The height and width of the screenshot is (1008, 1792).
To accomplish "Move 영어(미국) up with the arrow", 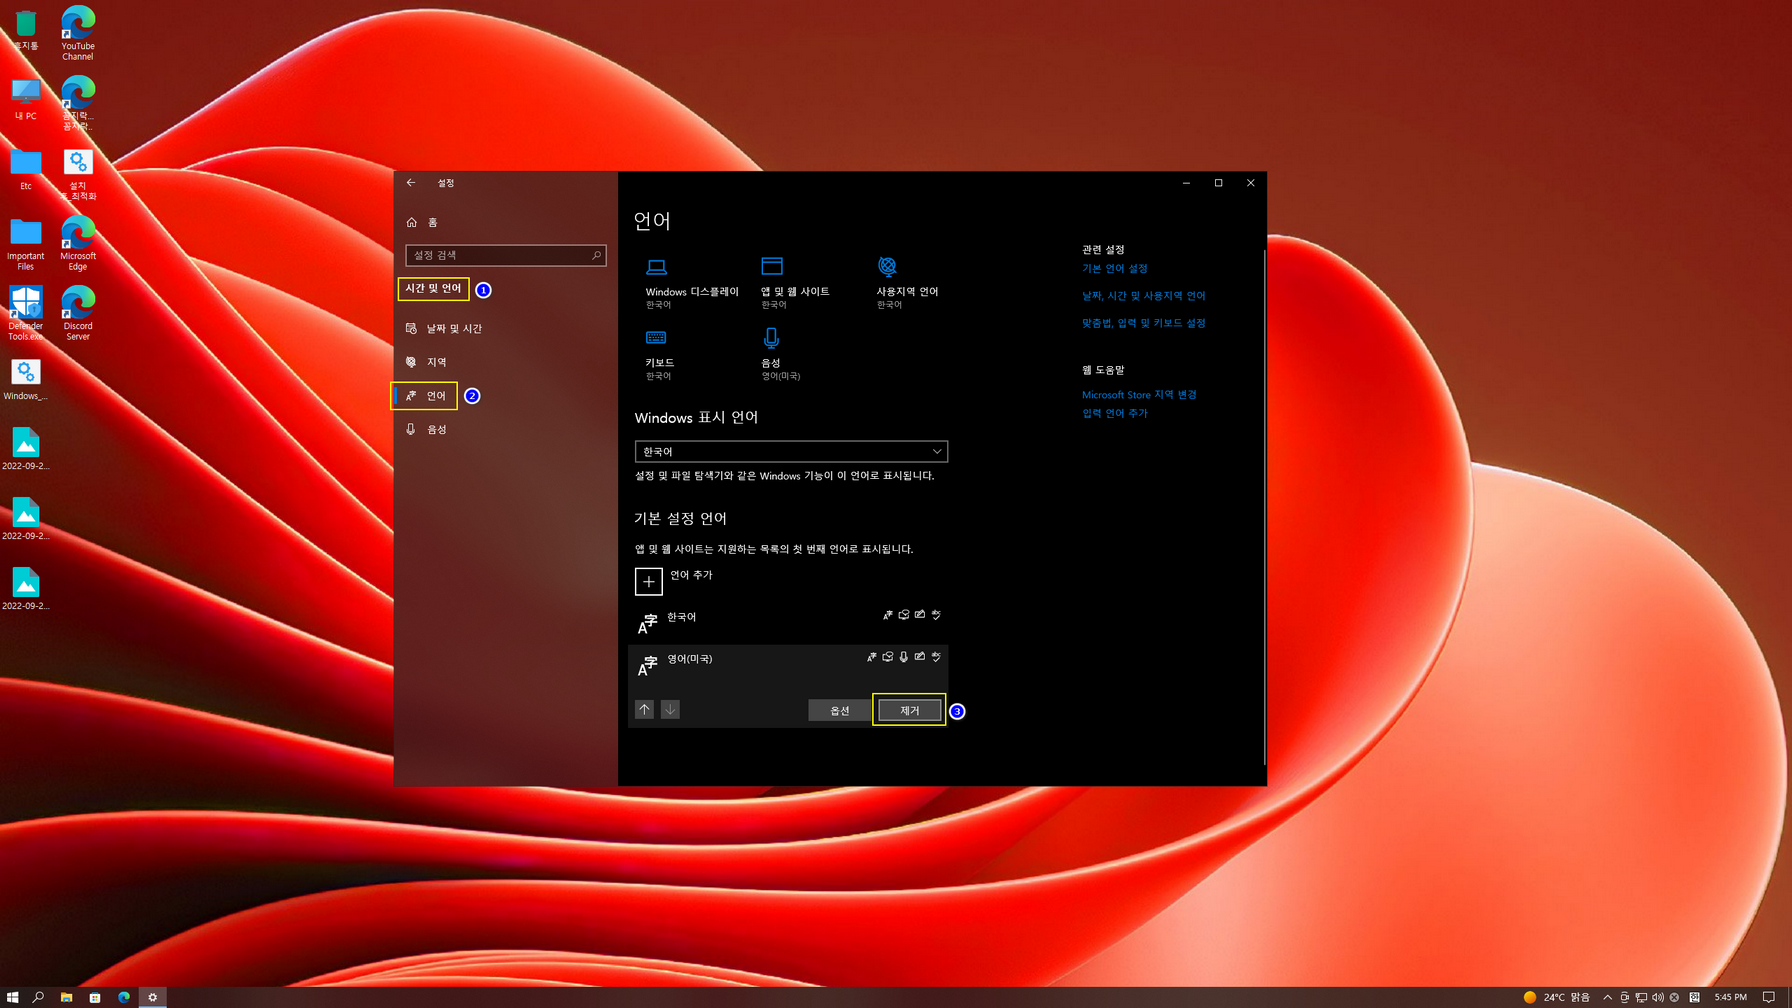I will (645, 709).
